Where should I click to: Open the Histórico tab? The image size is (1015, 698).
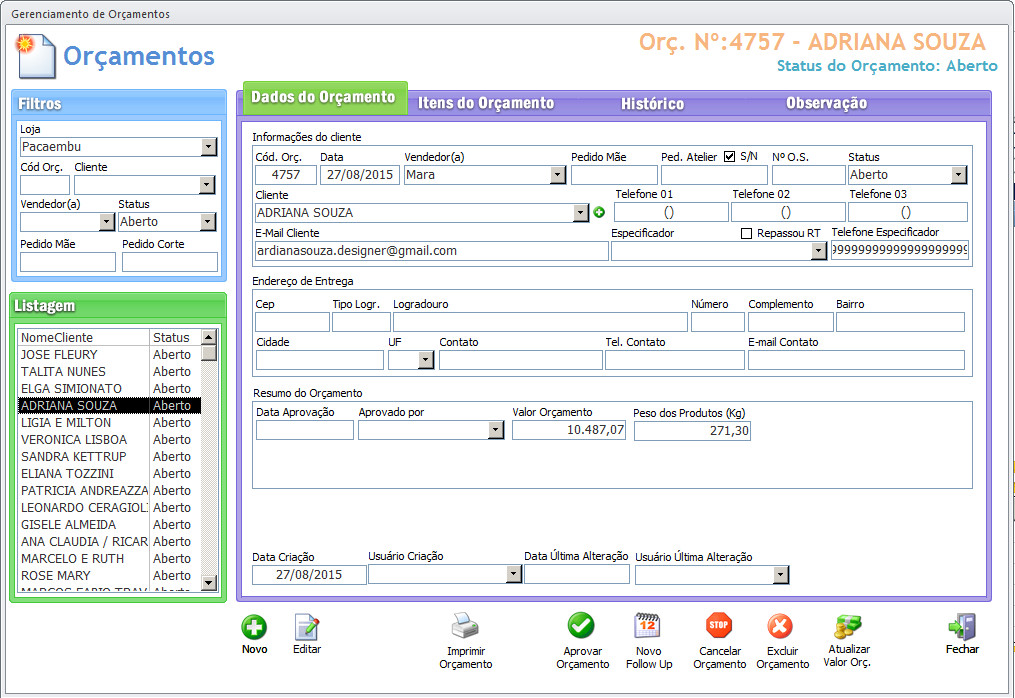[x=652, y=104]
